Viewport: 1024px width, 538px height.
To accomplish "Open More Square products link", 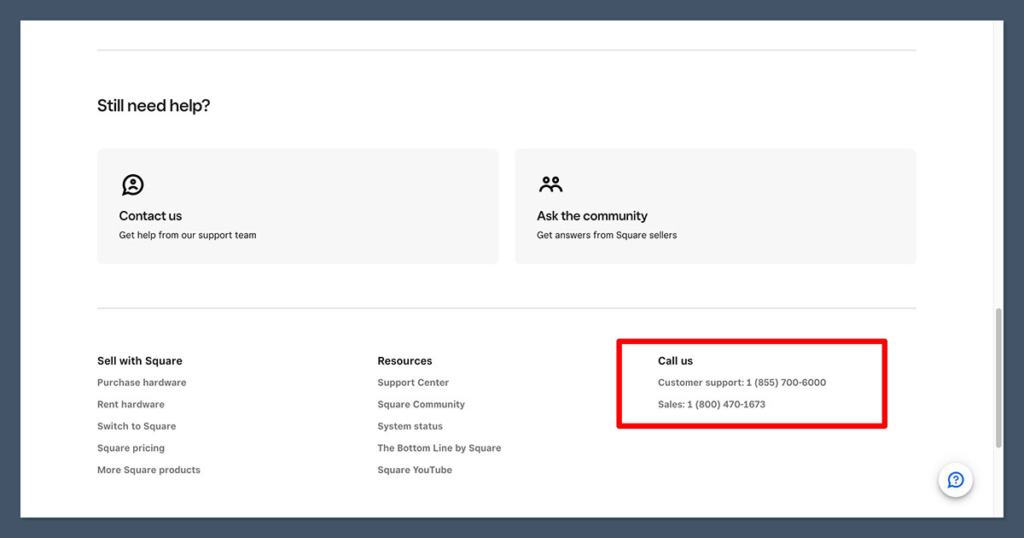I will point(148,470).
